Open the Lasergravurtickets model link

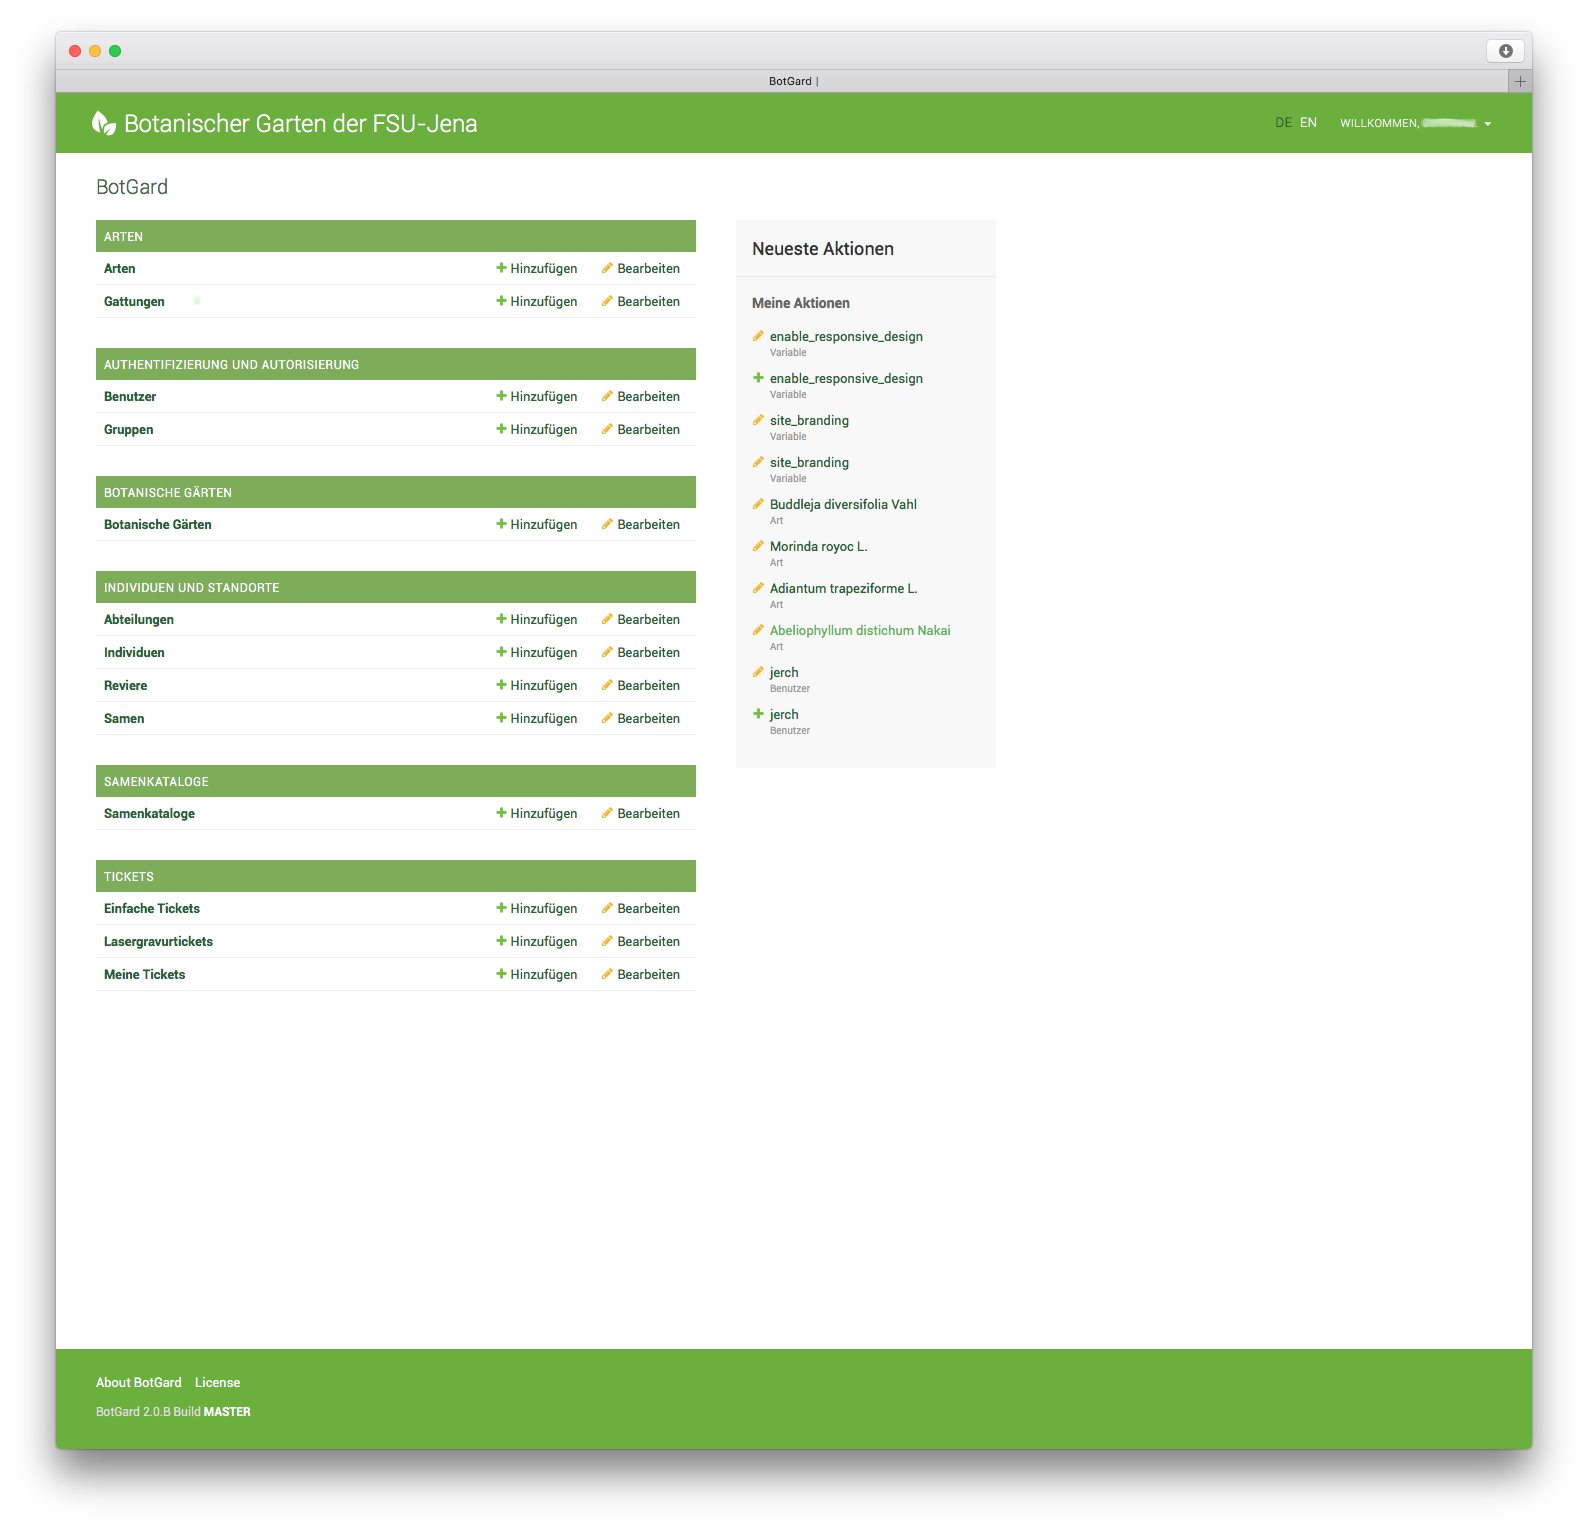coord(159,941)
